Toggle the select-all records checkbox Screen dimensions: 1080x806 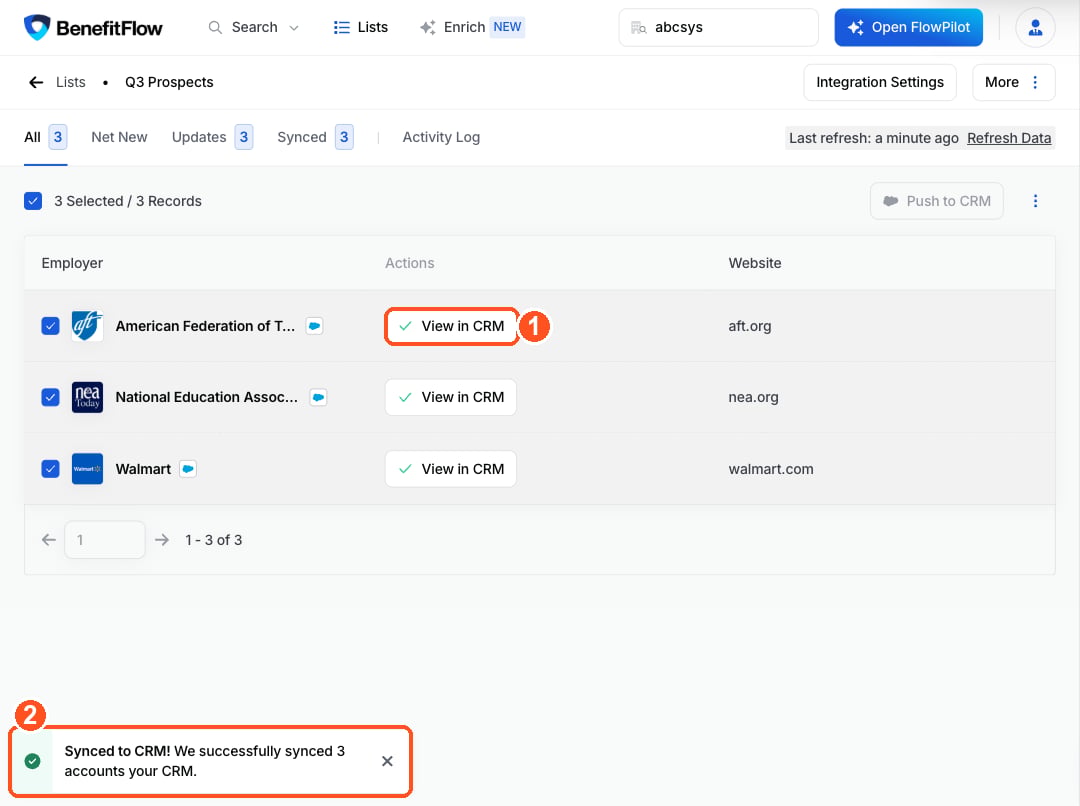coord(33,201)
